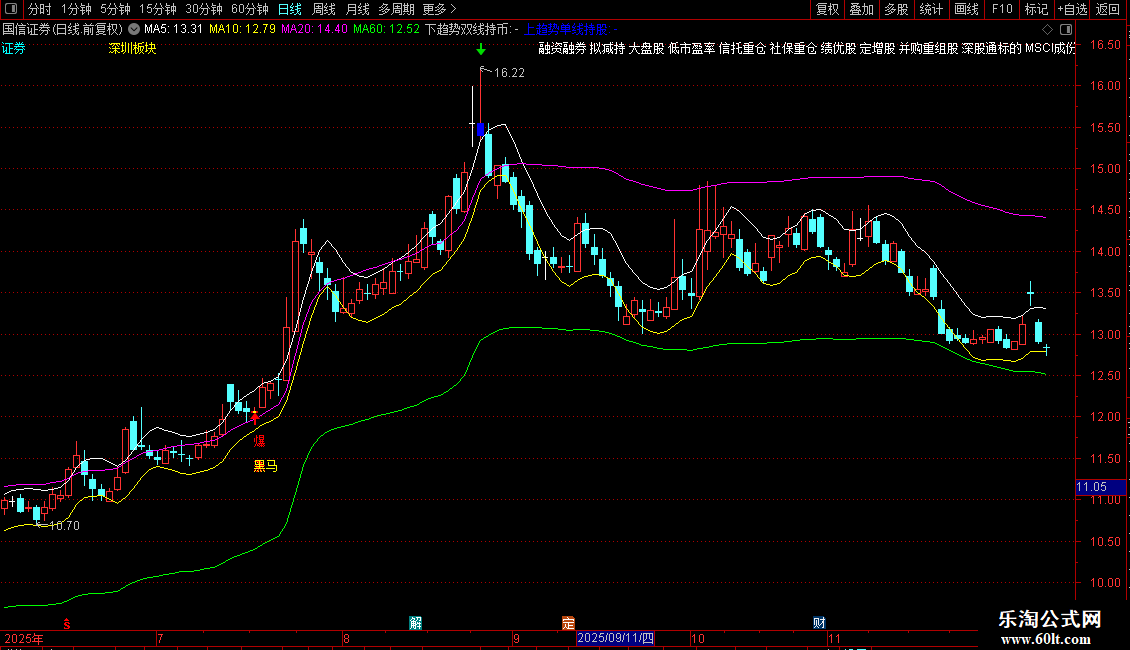Click the 解 event marker on timeline
Image resolution: width=1130 pixels, height=650 pixels.
(415, 622)
